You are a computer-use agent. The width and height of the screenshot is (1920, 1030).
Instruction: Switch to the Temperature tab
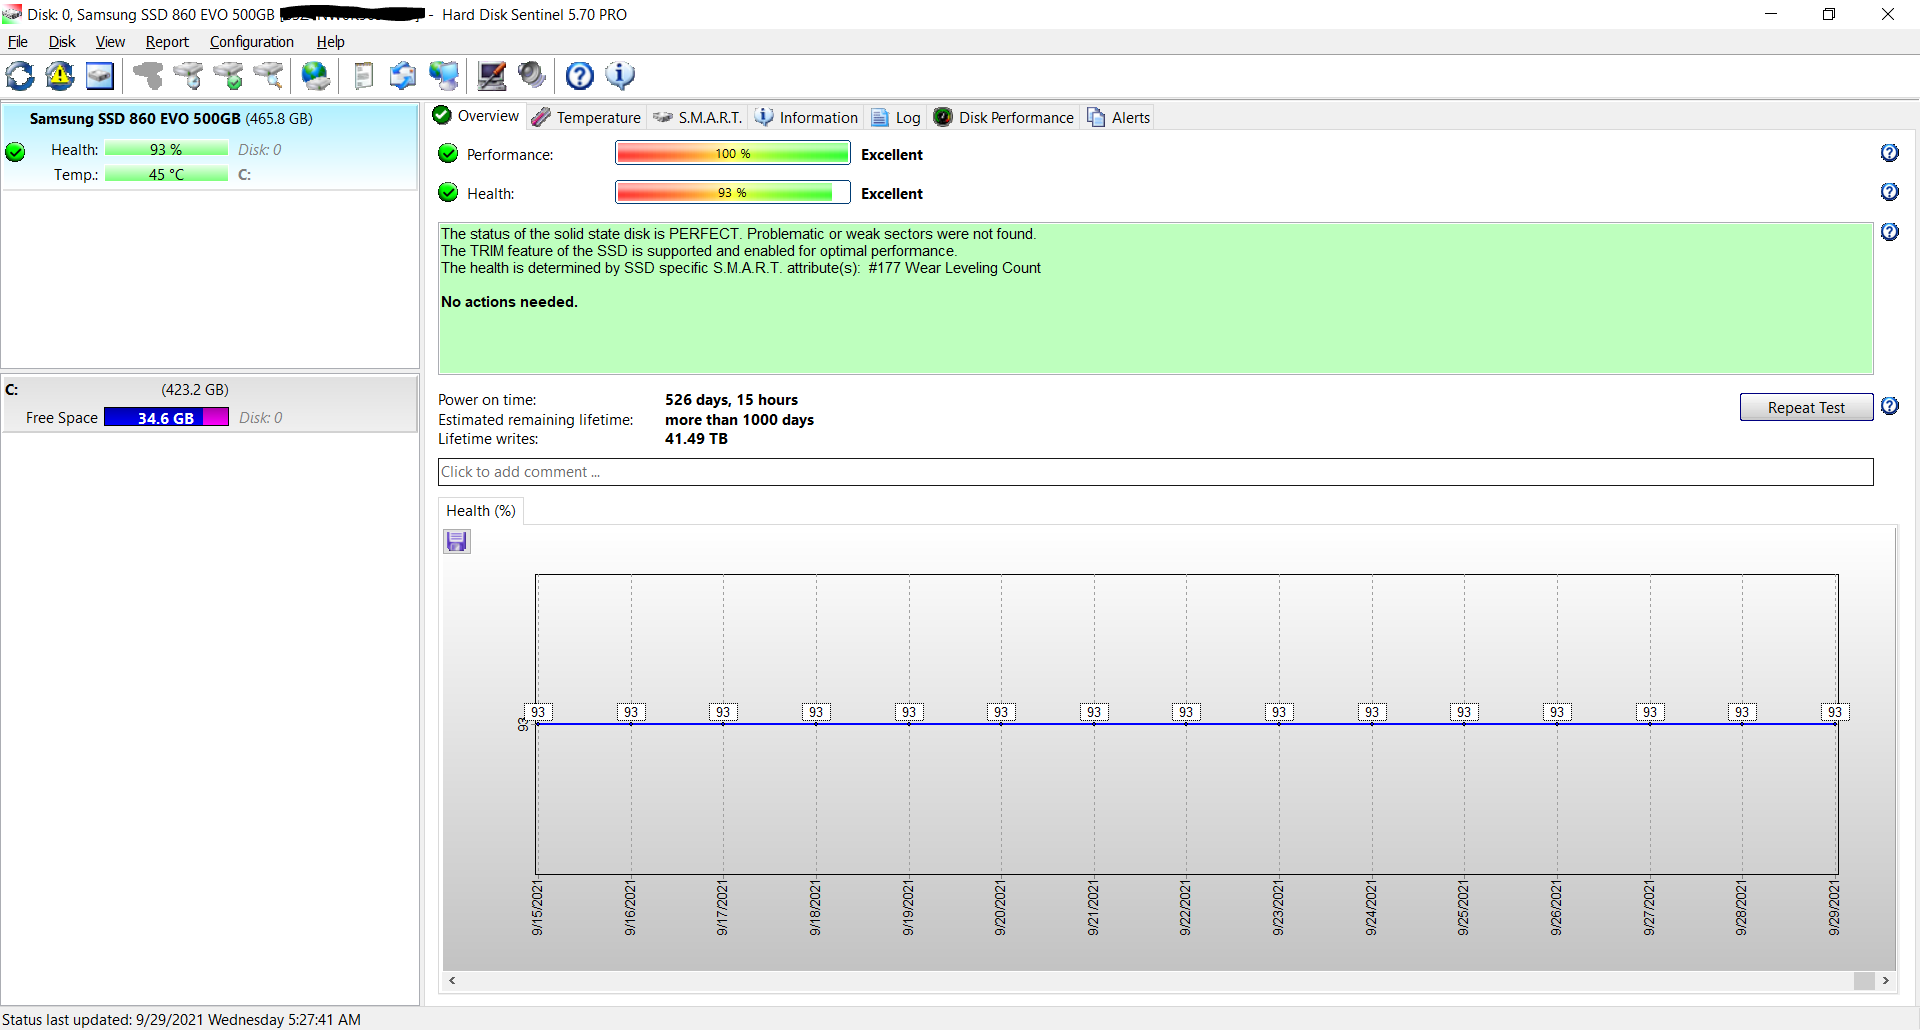click(x=587, y=117)
